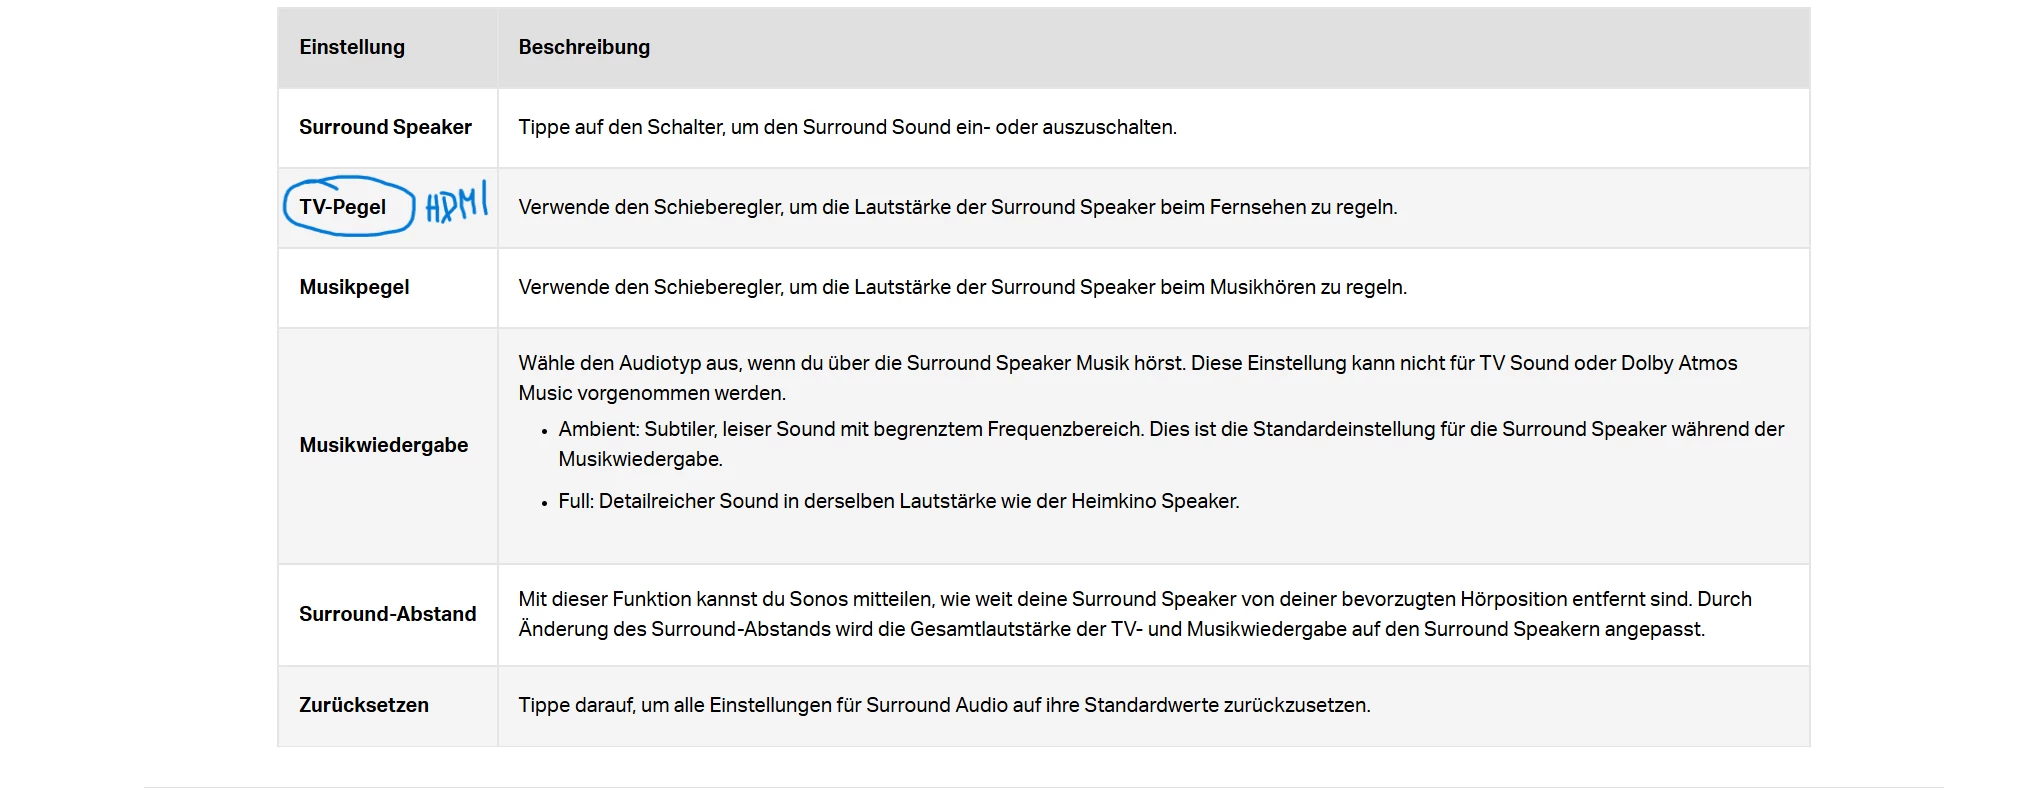
Task: Click the Einstellung column header
Action: pyautogui.click(x=352, y=47)
